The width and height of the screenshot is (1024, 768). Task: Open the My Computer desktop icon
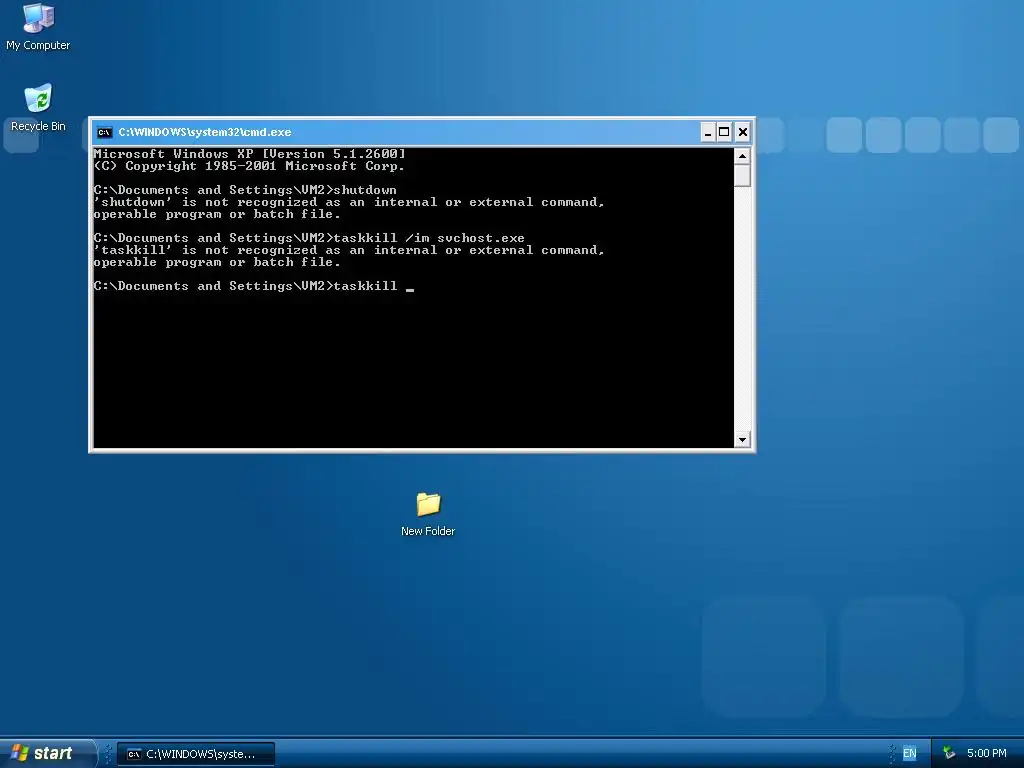38,26
